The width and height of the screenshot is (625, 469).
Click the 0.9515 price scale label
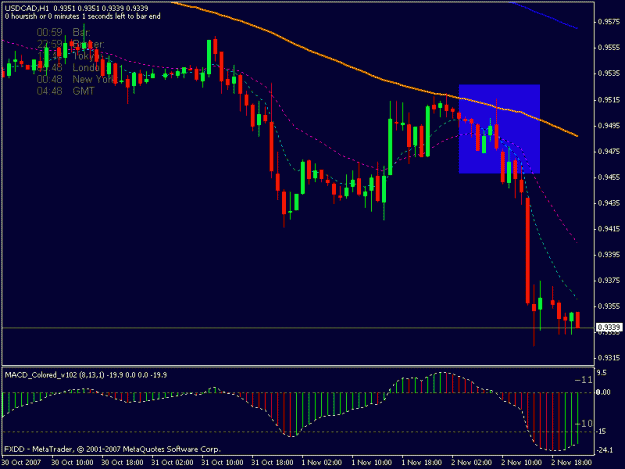609,100
